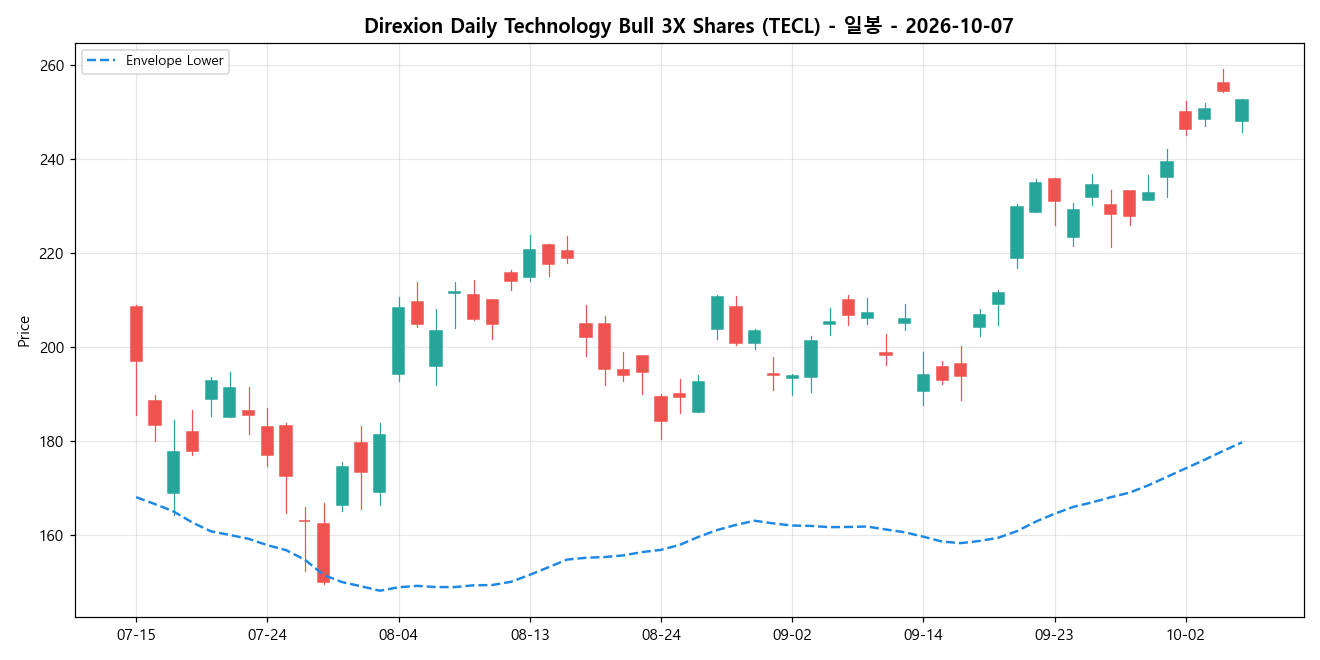Click the x-axis date label 09-14
This screenshot has width=1320, height=660.
923,634
